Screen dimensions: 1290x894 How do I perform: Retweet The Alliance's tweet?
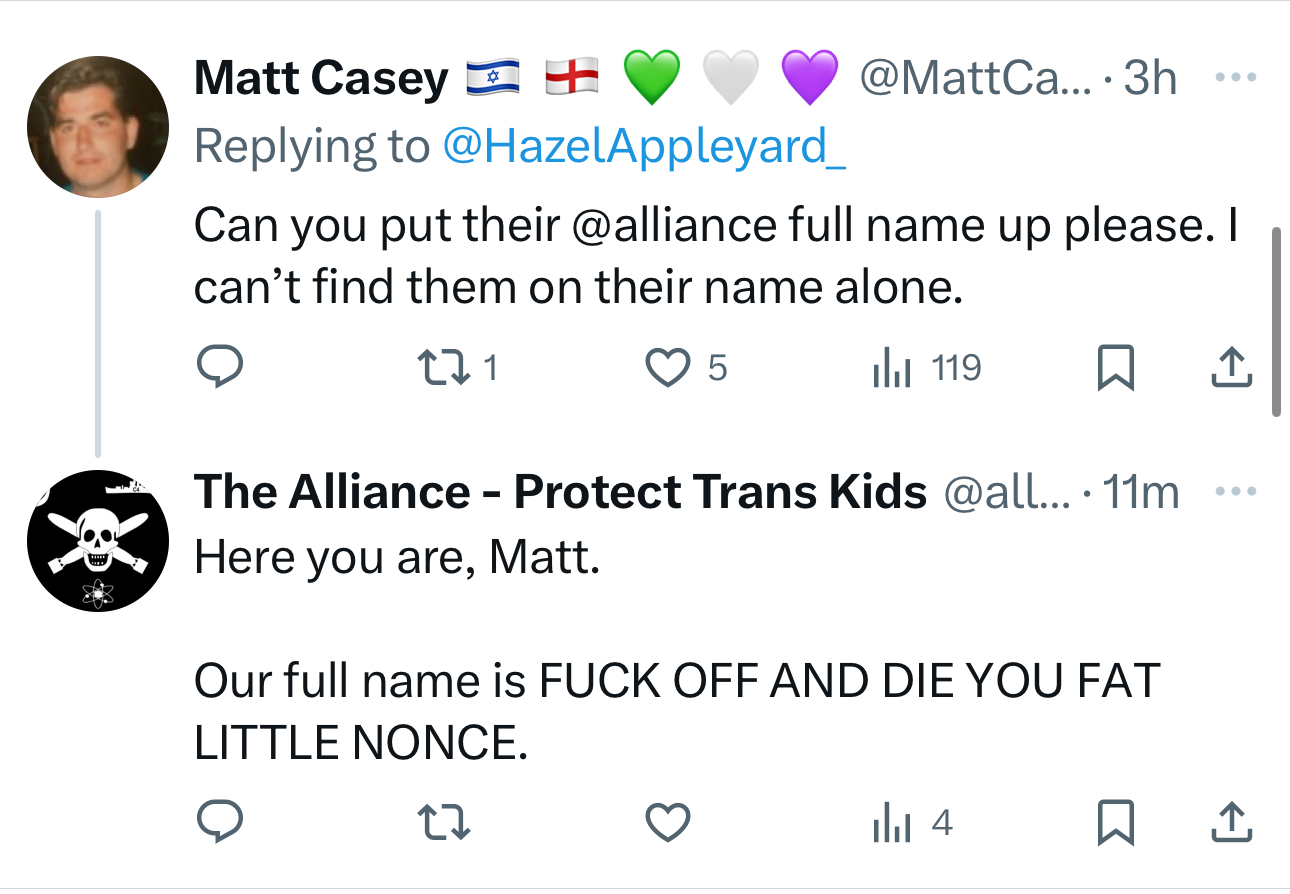click(443, 823)
